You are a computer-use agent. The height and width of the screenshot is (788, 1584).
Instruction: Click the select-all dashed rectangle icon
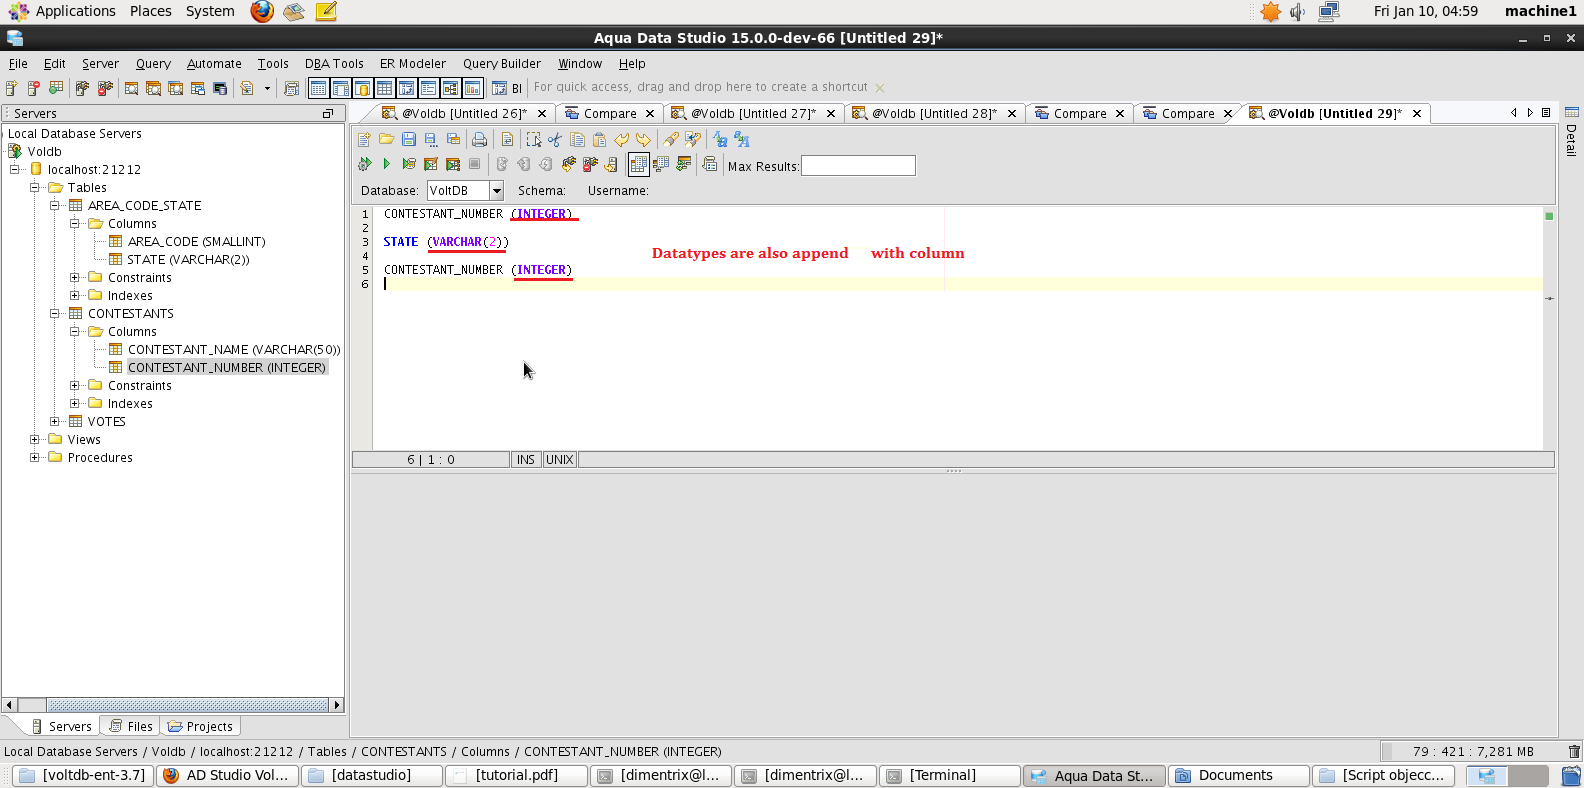tap(533, 140)
